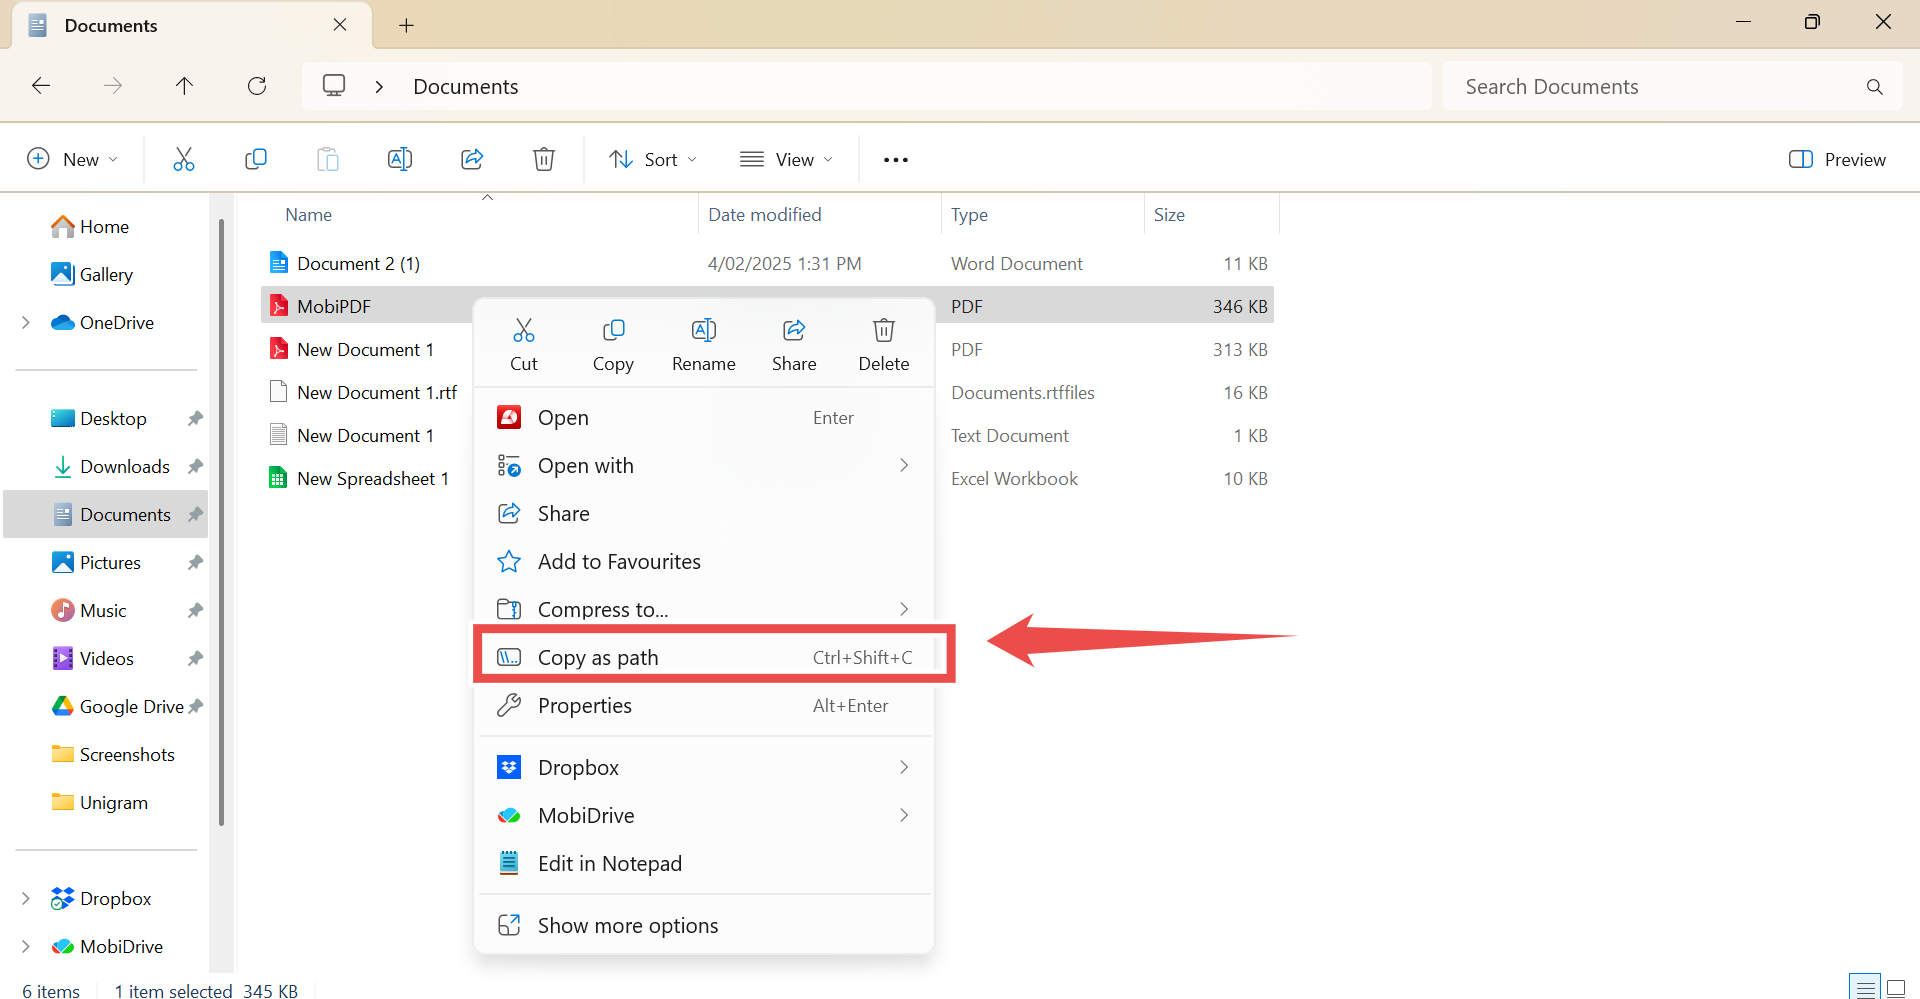Sort by the Type column header
Viewport: 1920px width, 999px height.
pos(969,215)
